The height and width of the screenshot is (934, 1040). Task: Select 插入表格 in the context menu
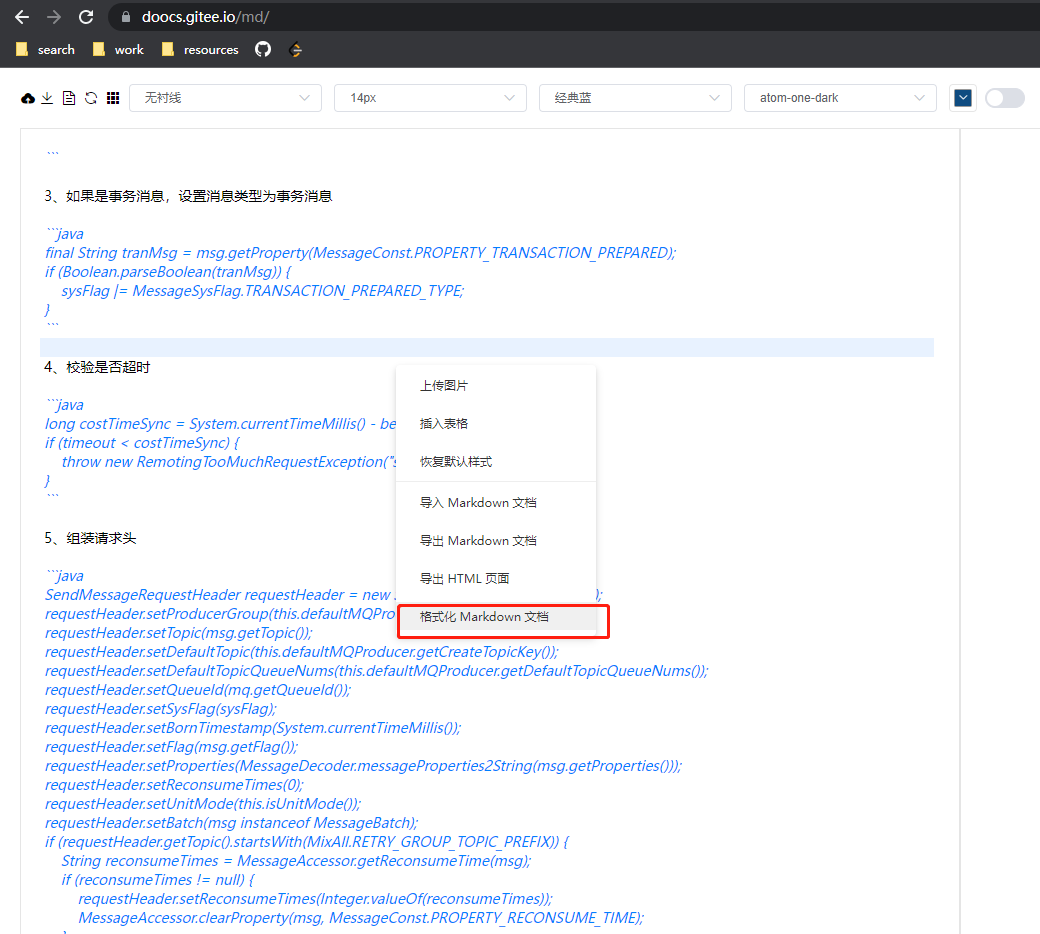[x=496, y=424]
